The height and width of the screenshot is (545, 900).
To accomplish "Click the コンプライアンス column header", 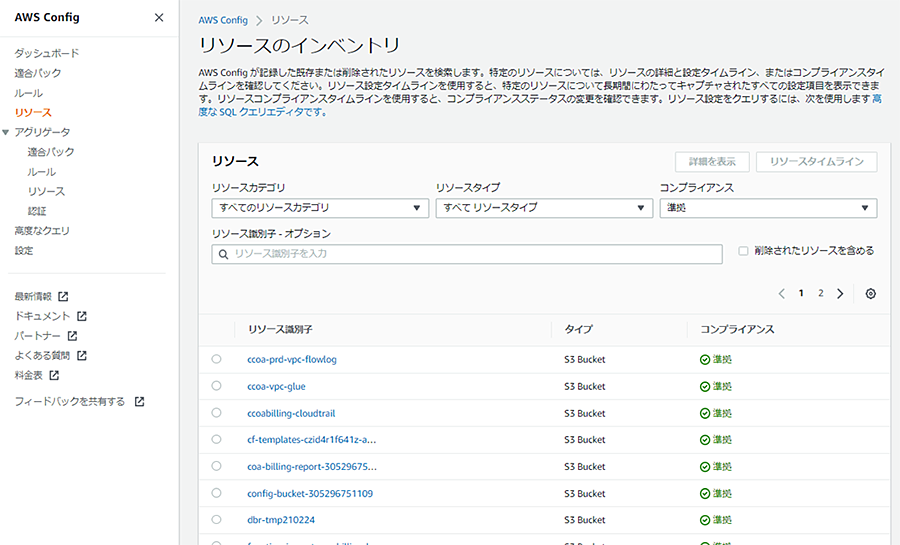I will coord(738,329).
